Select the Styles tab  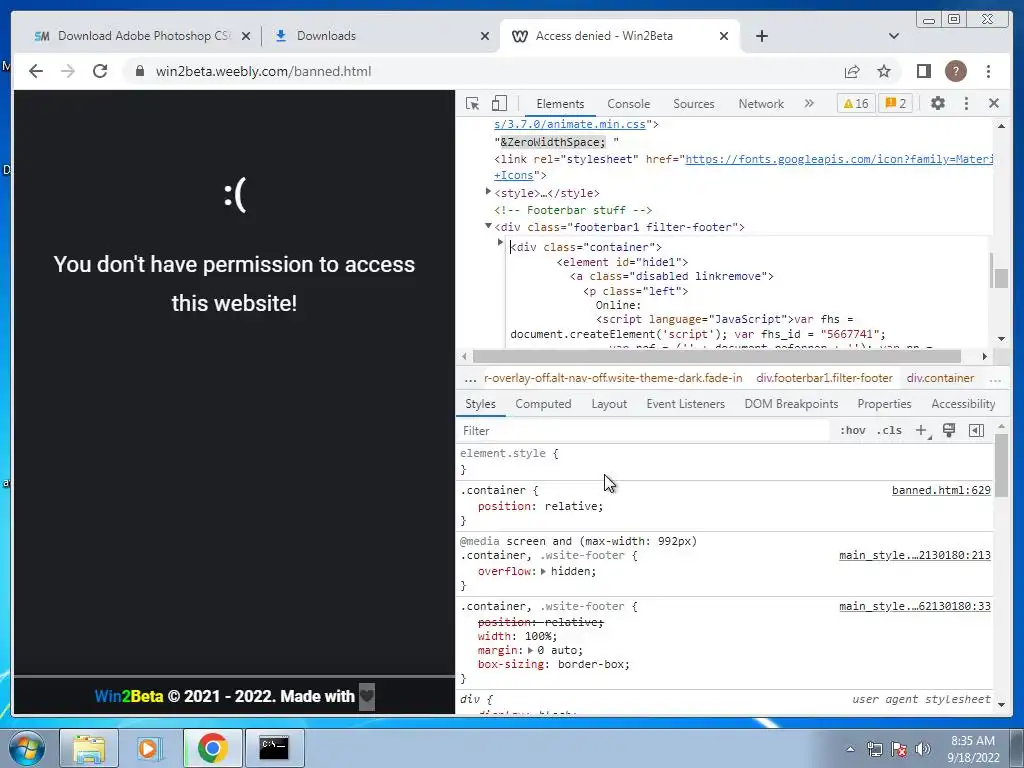tap(481, 404)
